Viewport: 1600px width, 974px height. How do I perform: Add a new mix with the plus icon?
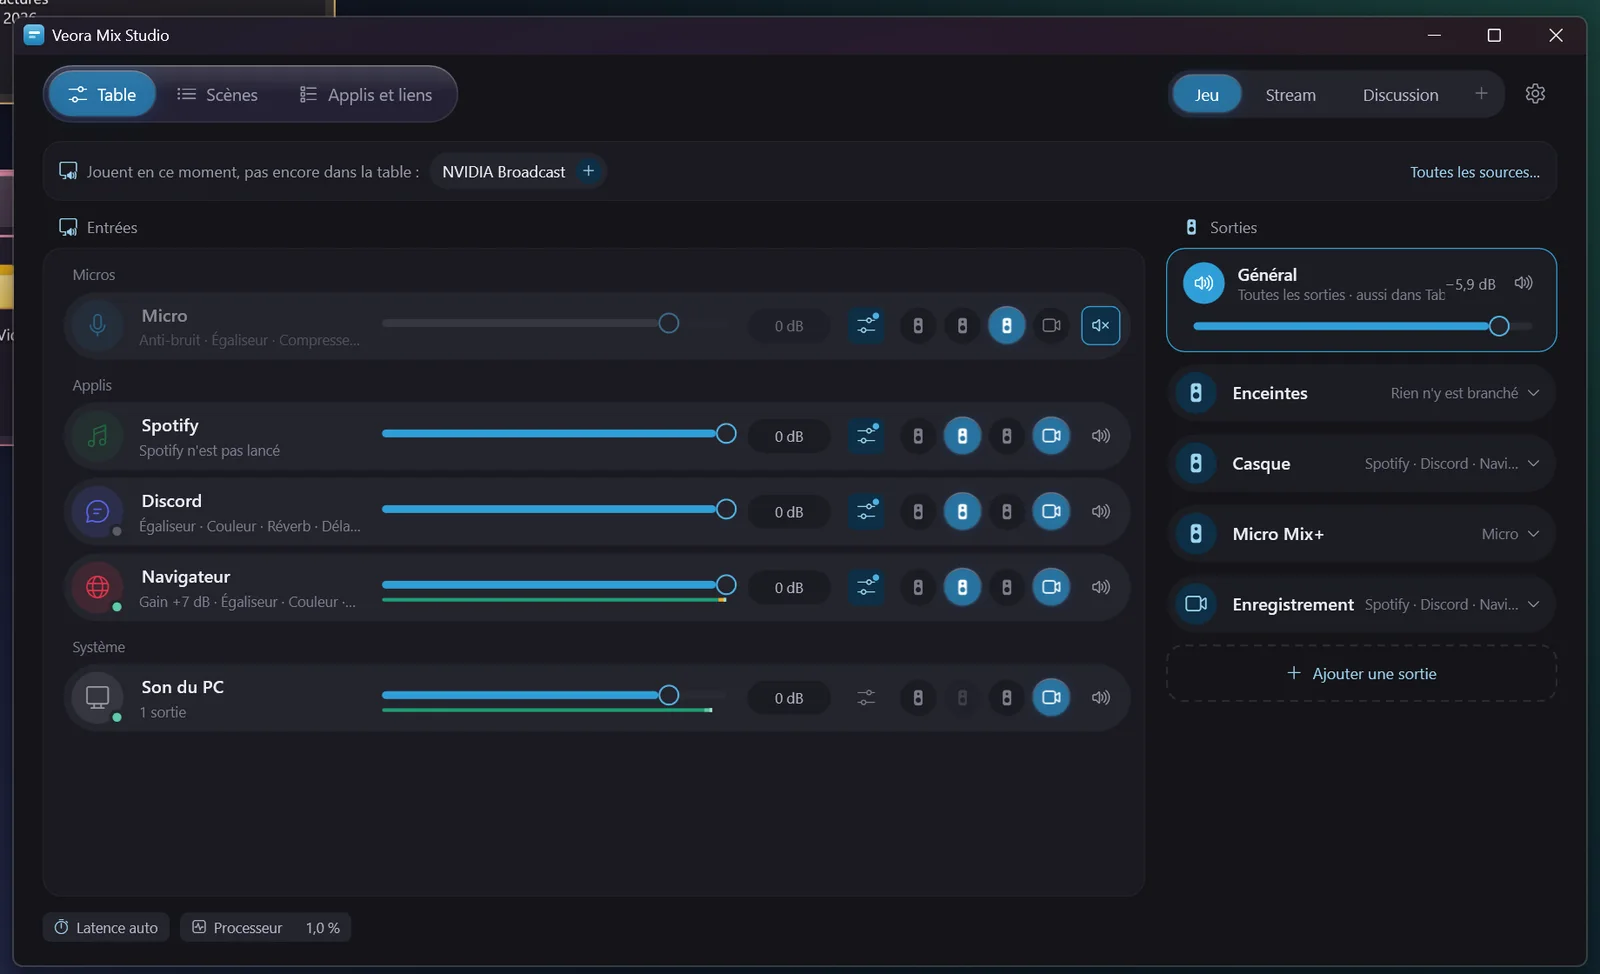[1481, 93]
